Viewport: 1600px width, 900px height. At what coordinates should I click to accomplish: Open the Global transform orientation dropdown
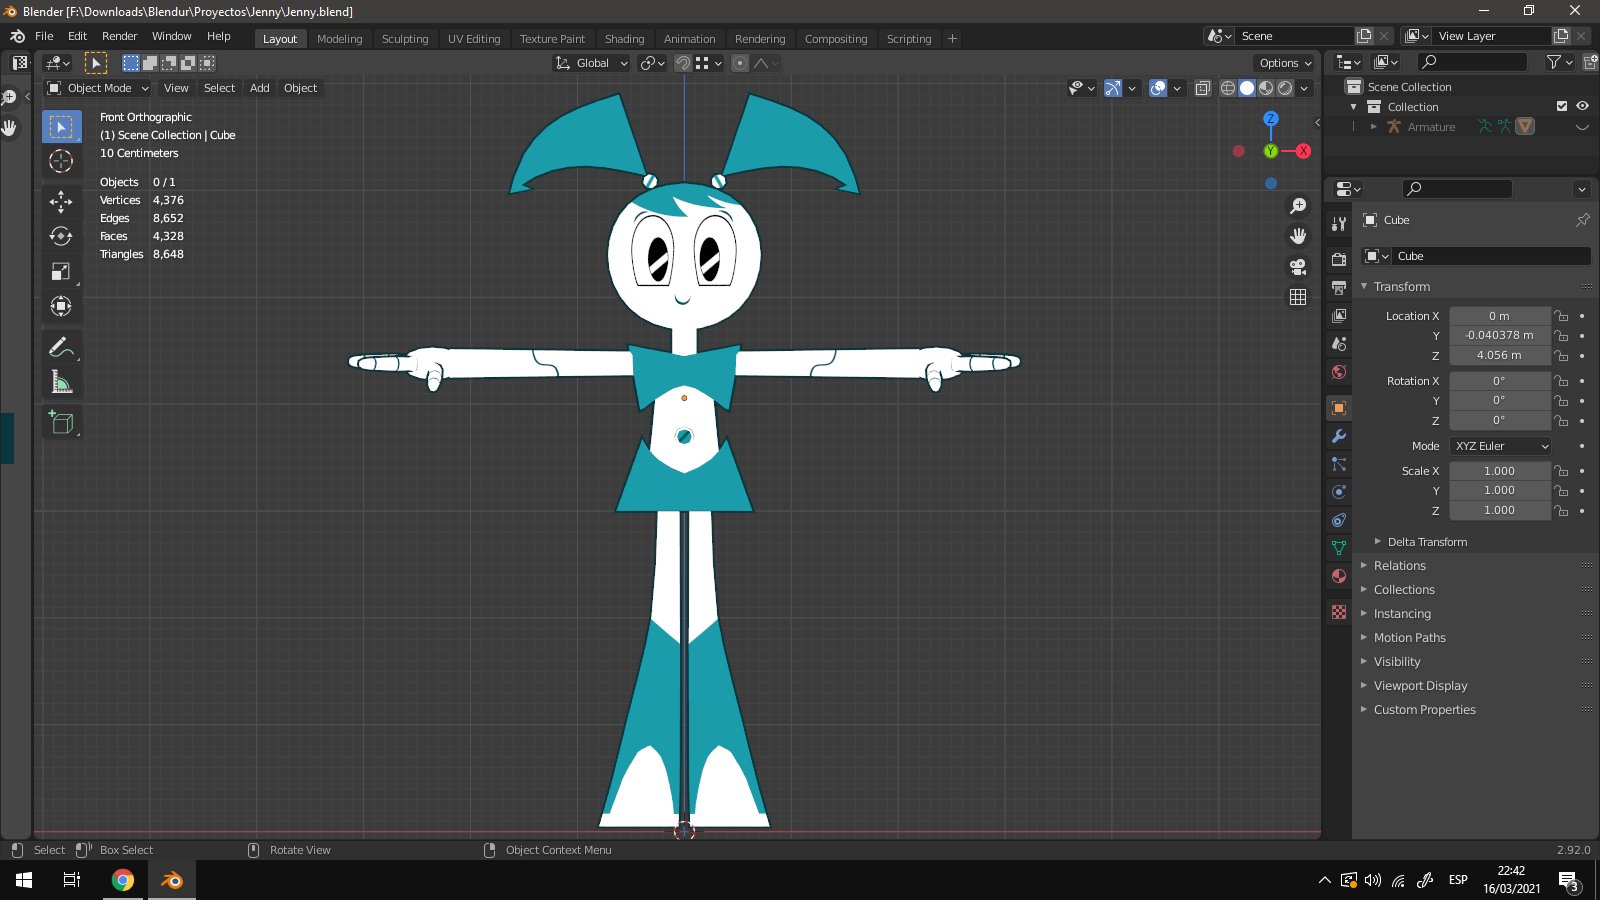tap(592, 63)
